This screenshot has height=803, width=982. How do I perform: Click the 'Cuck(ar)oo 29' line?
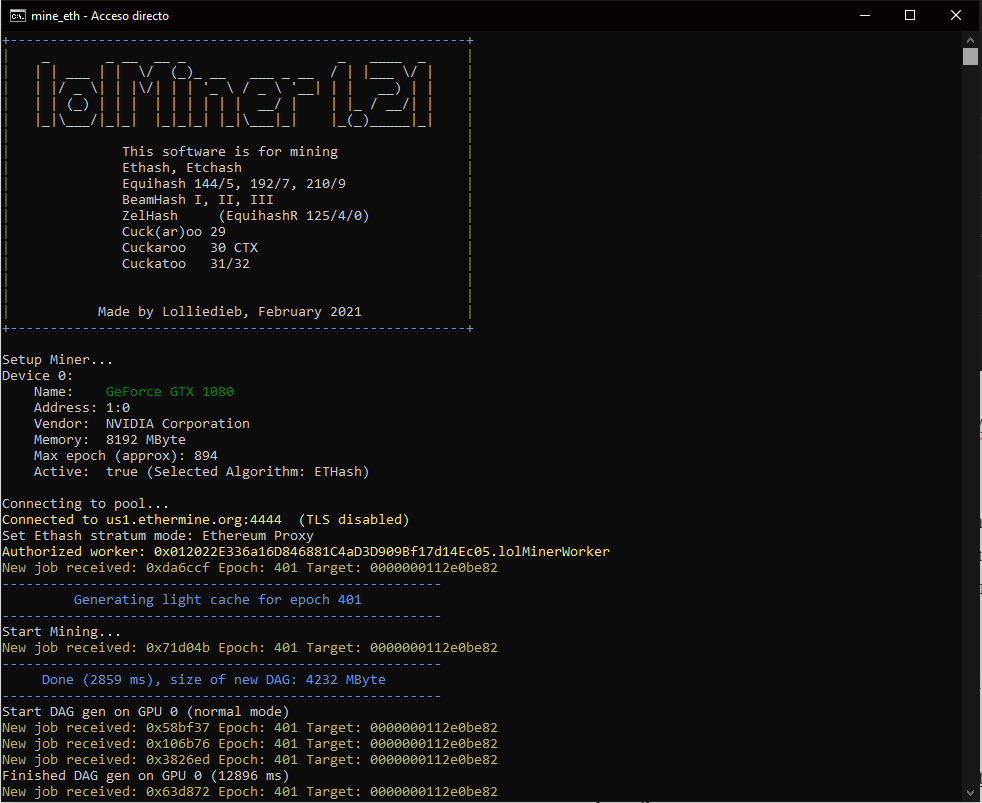tap(173, 232)
